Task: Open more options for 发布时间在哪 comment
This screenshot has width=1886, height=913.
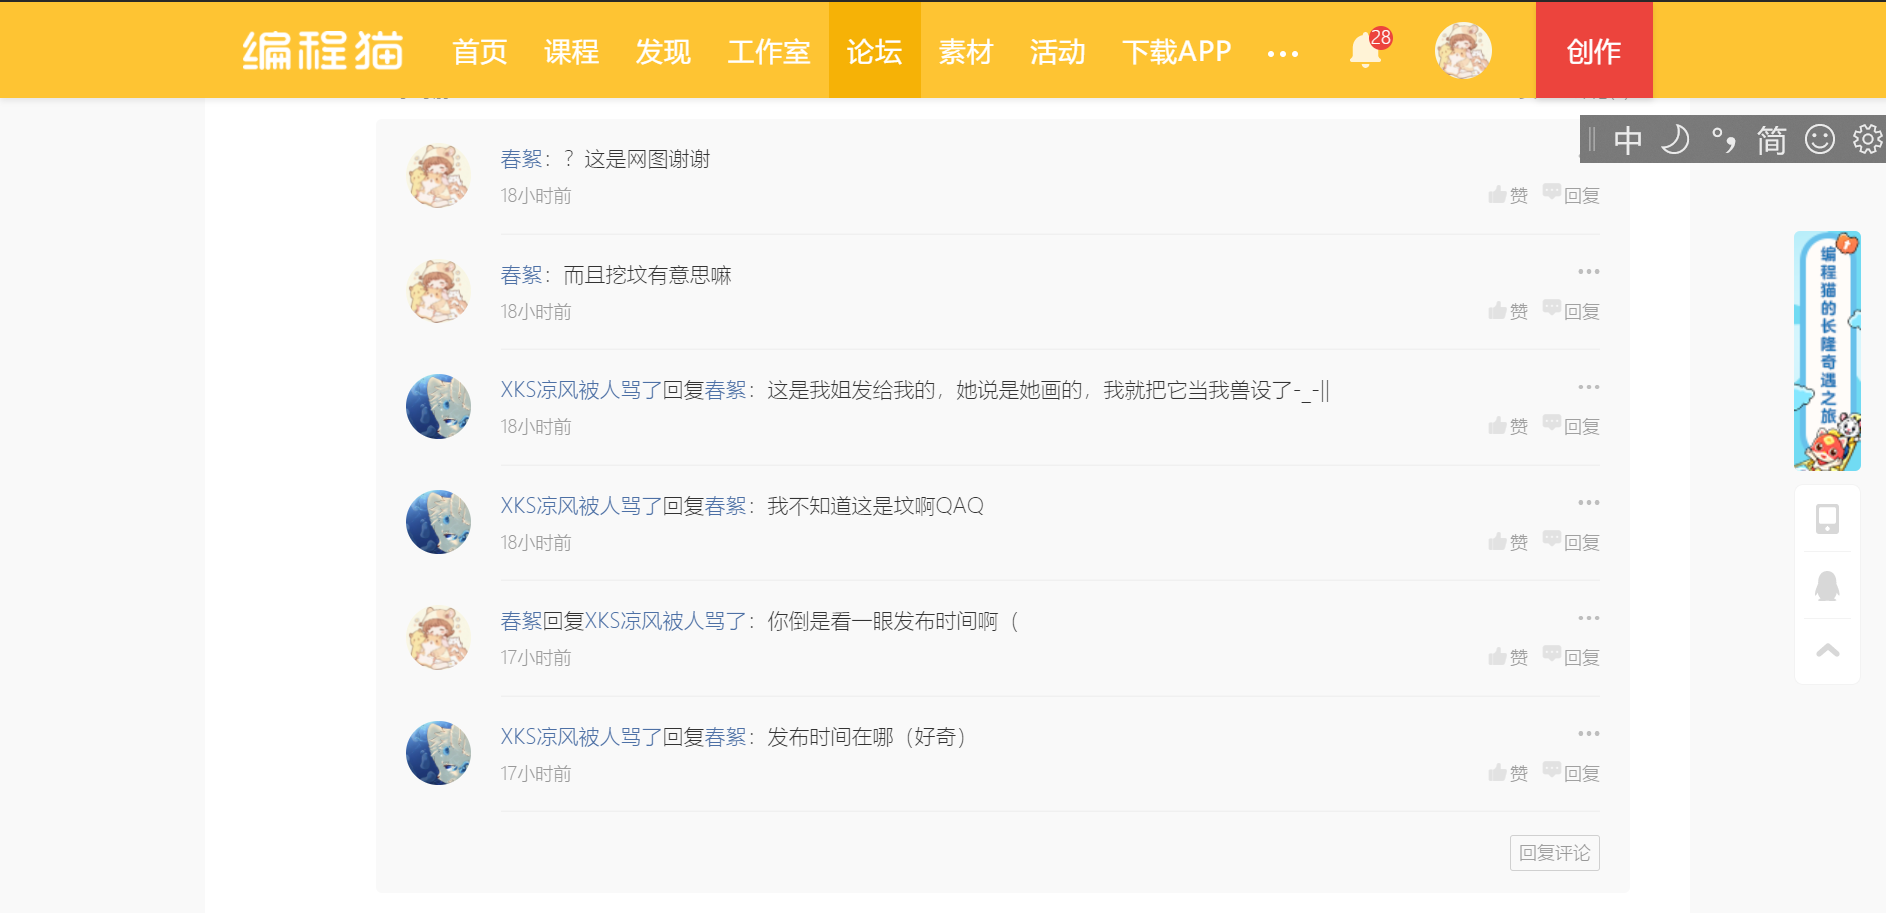Action: 1588,733
